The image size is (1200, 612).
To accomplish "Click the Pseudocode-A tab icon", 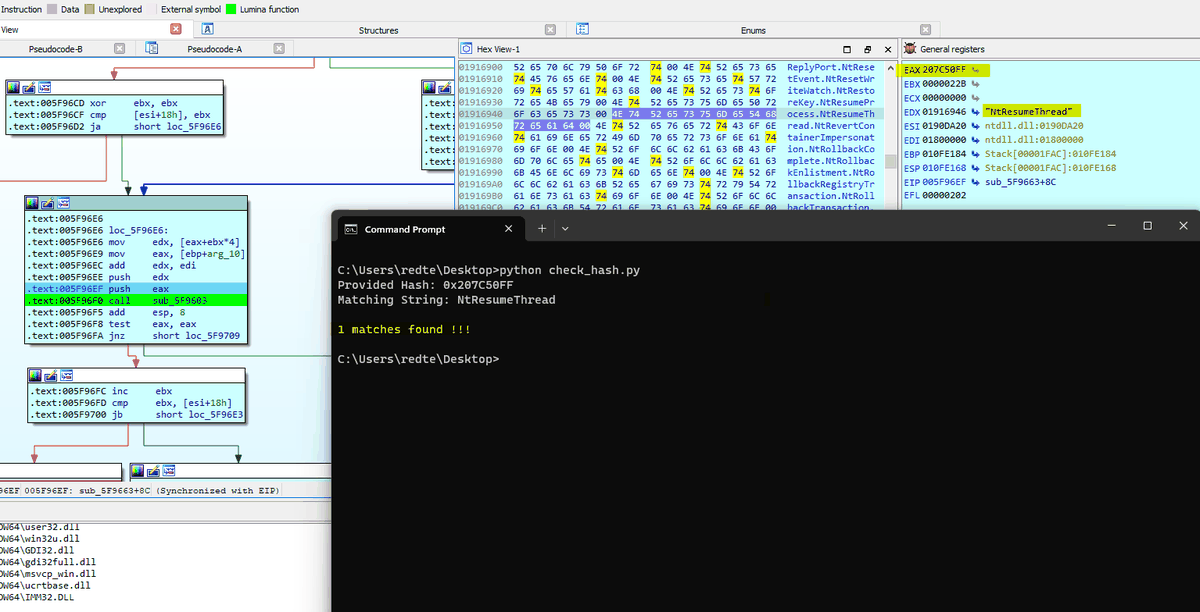I will (x=152, y=48).
